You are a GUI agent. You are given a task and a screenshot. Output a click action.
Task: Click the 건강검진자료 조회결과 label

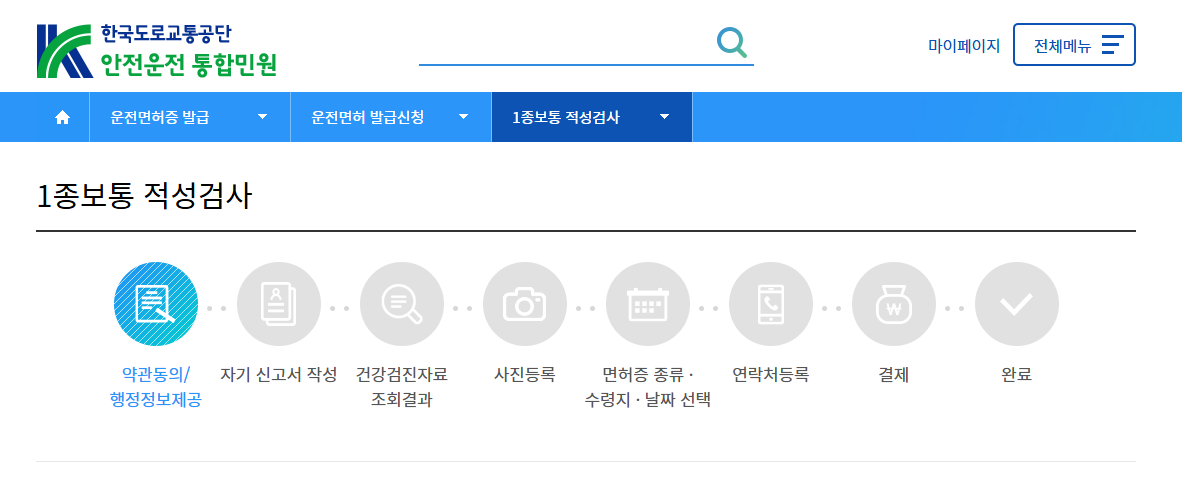click(x=402, y=387)
